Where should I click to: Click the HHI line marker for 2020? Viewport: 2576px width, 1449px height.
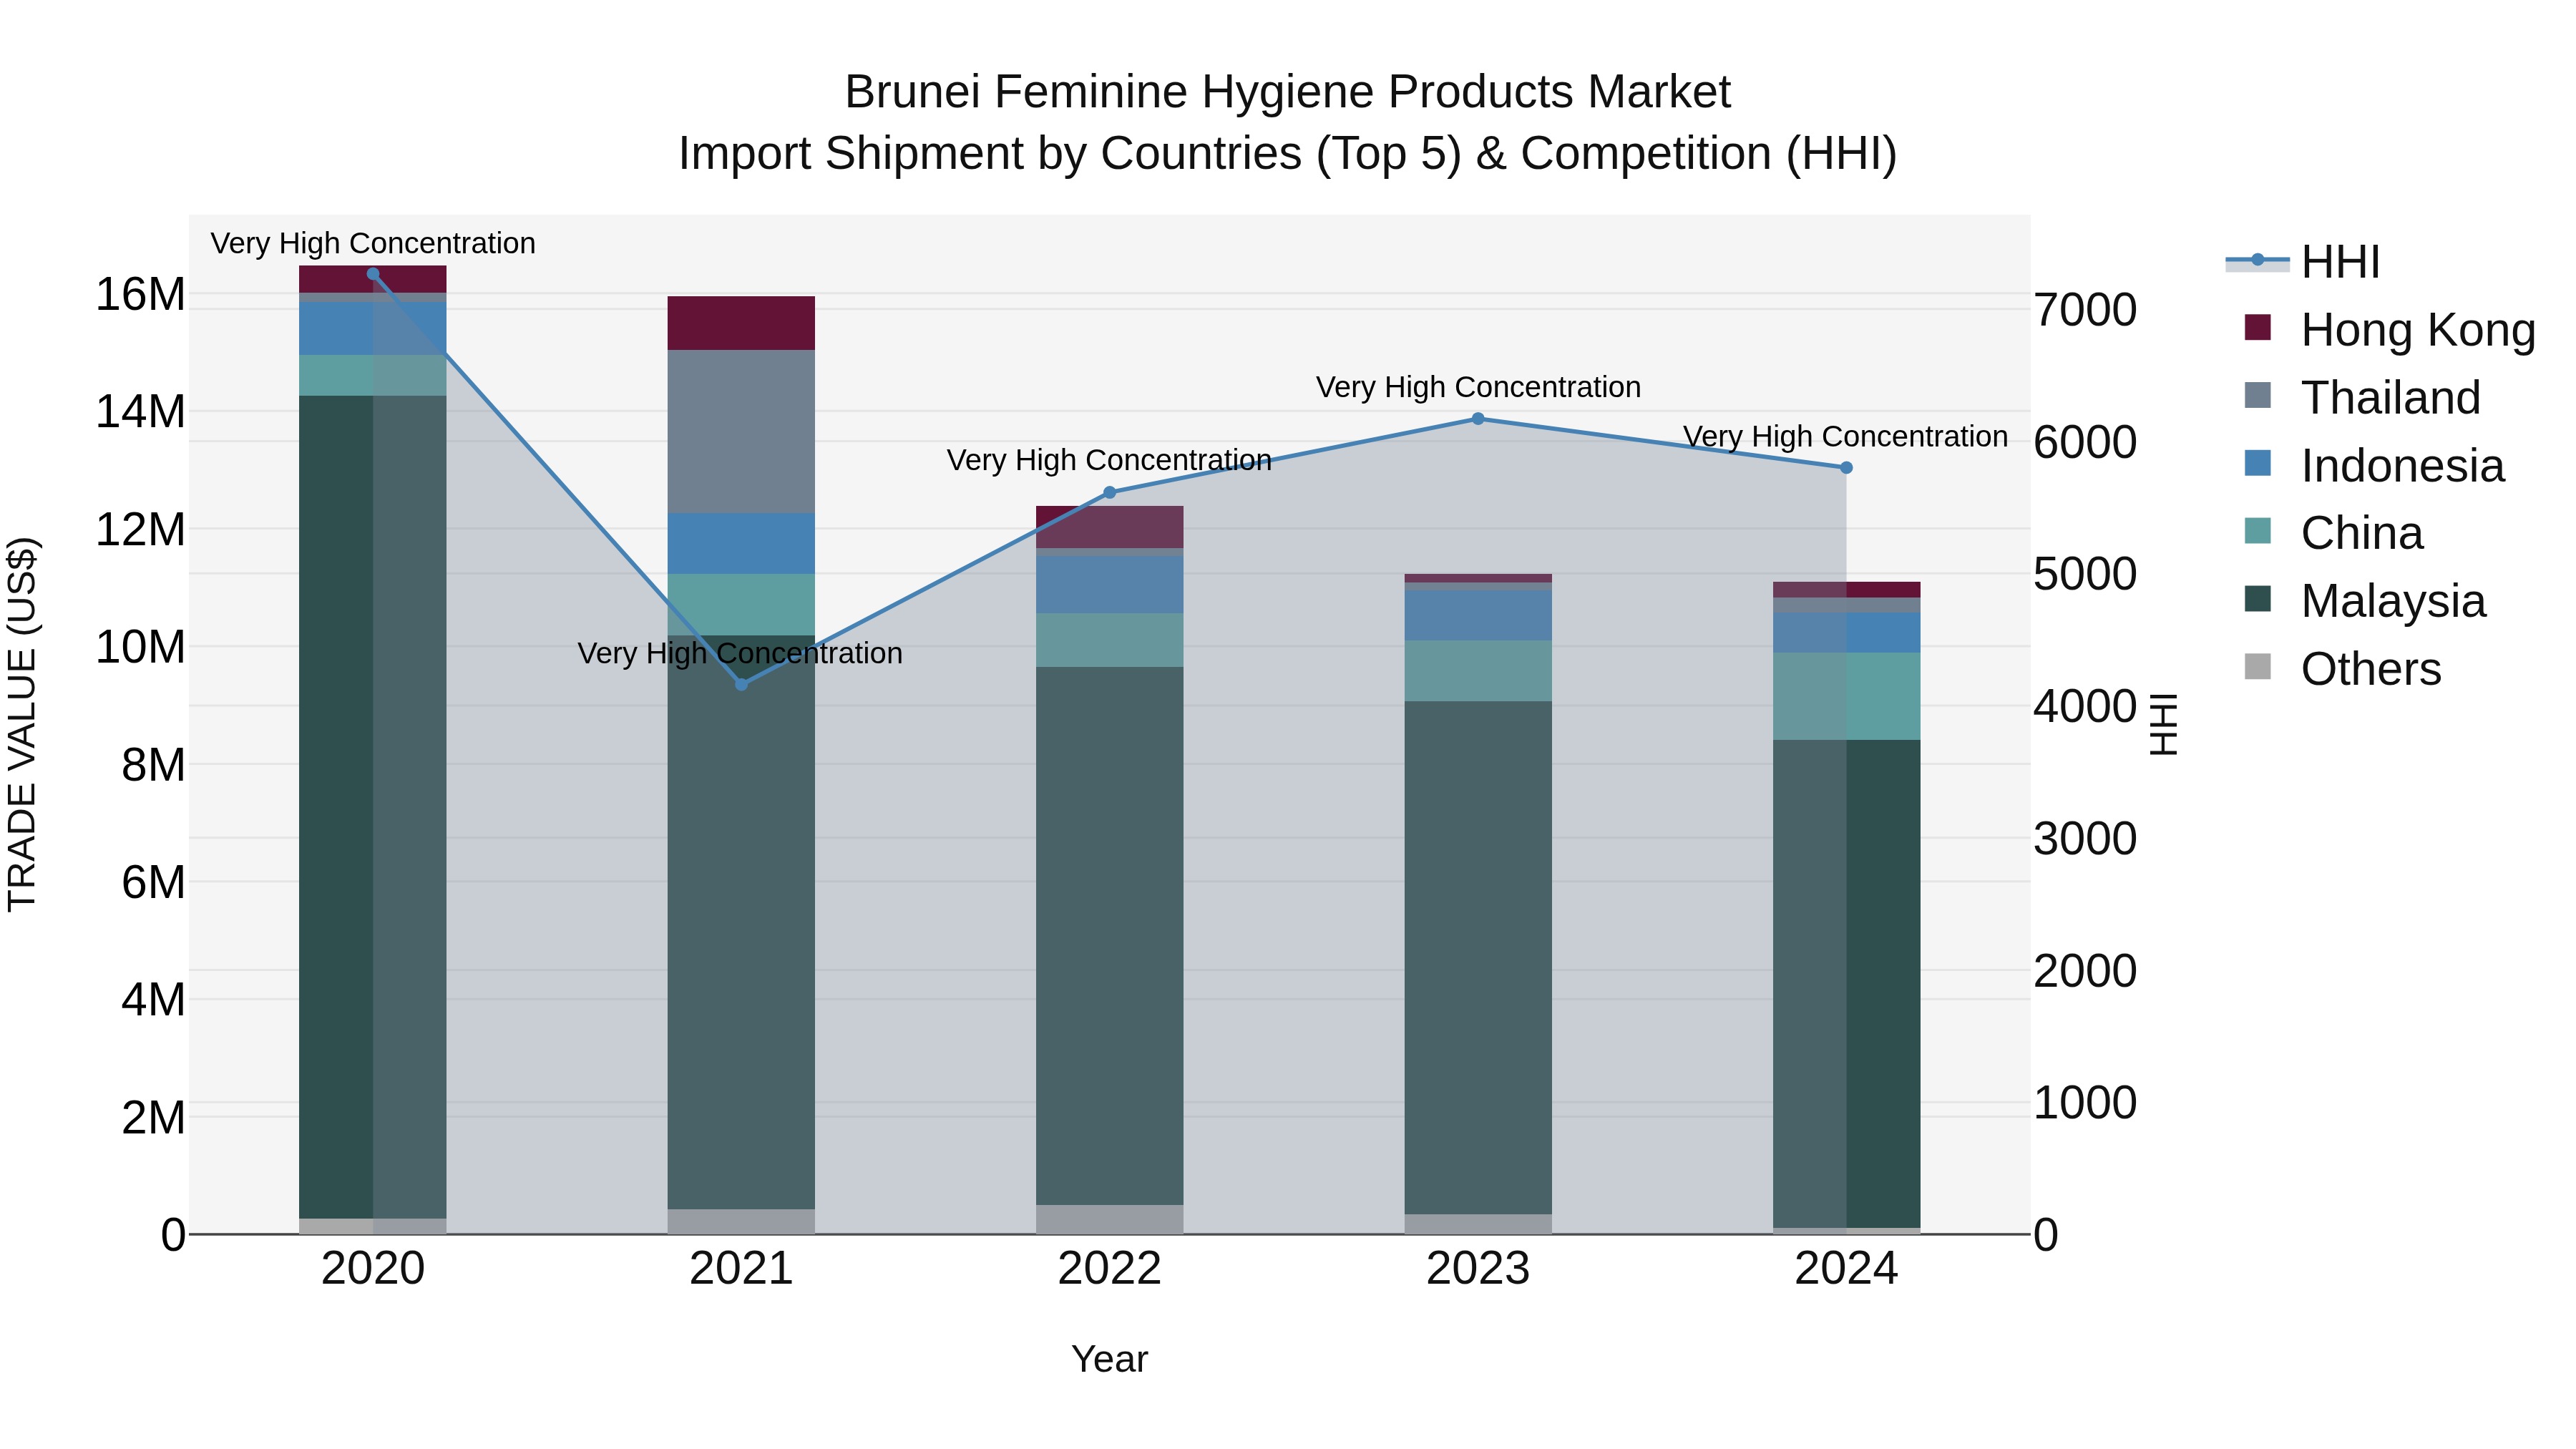(373, 273)
